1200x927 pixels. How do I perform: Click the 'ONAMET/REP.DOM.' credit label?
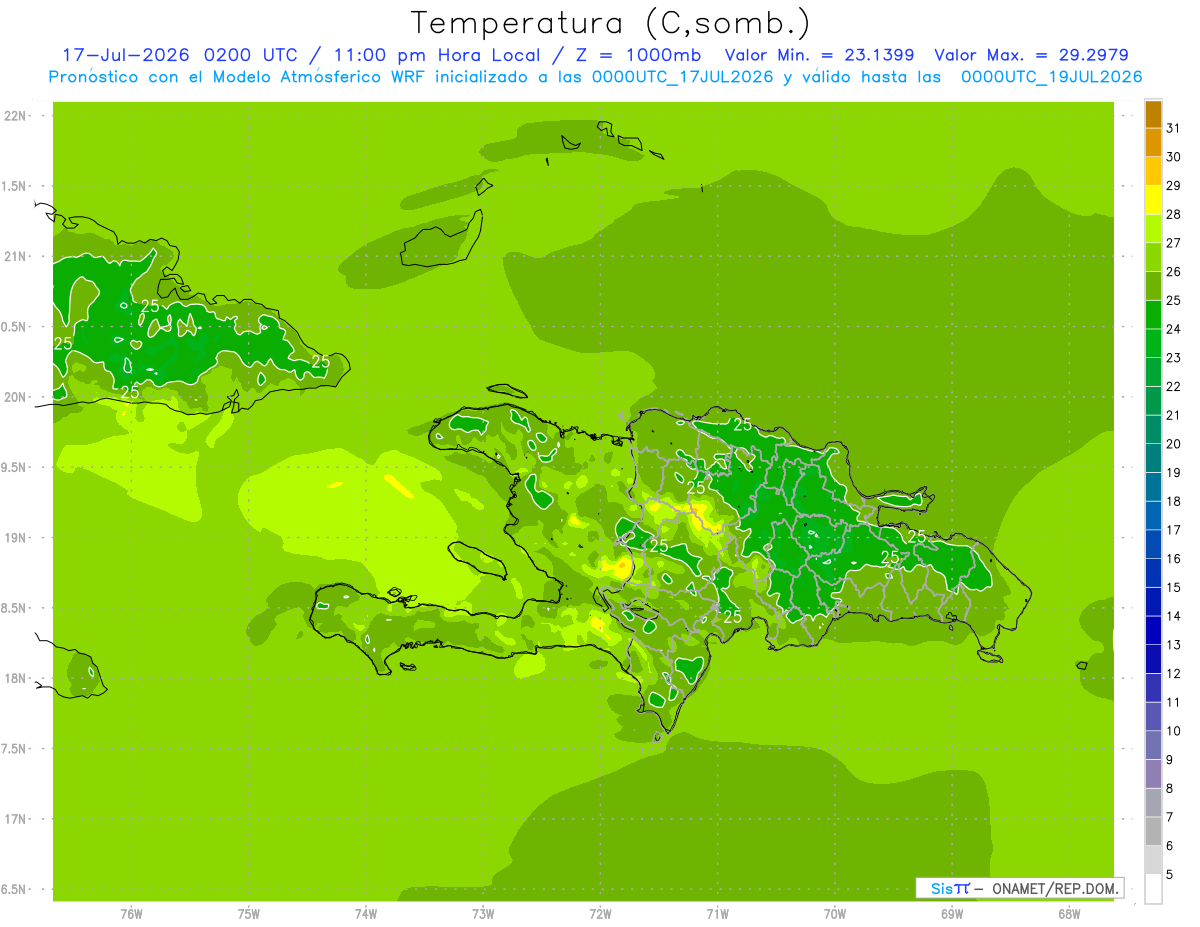[1056, 888]
